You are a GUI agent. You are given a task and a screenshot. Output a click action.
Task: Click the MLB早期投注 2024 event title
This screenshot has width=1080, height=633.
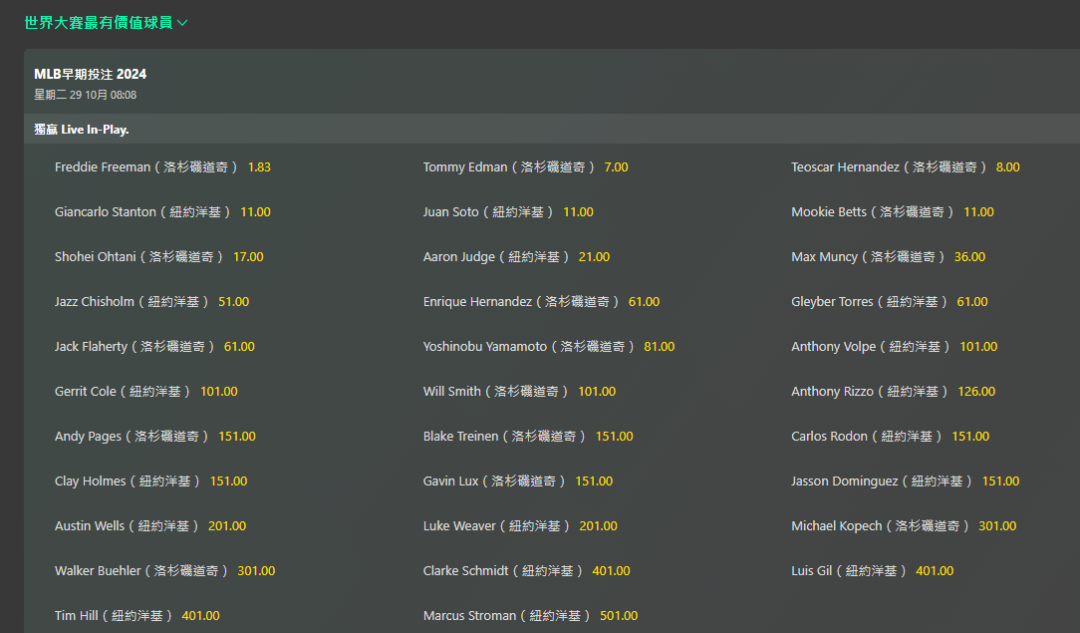point(90,74)
